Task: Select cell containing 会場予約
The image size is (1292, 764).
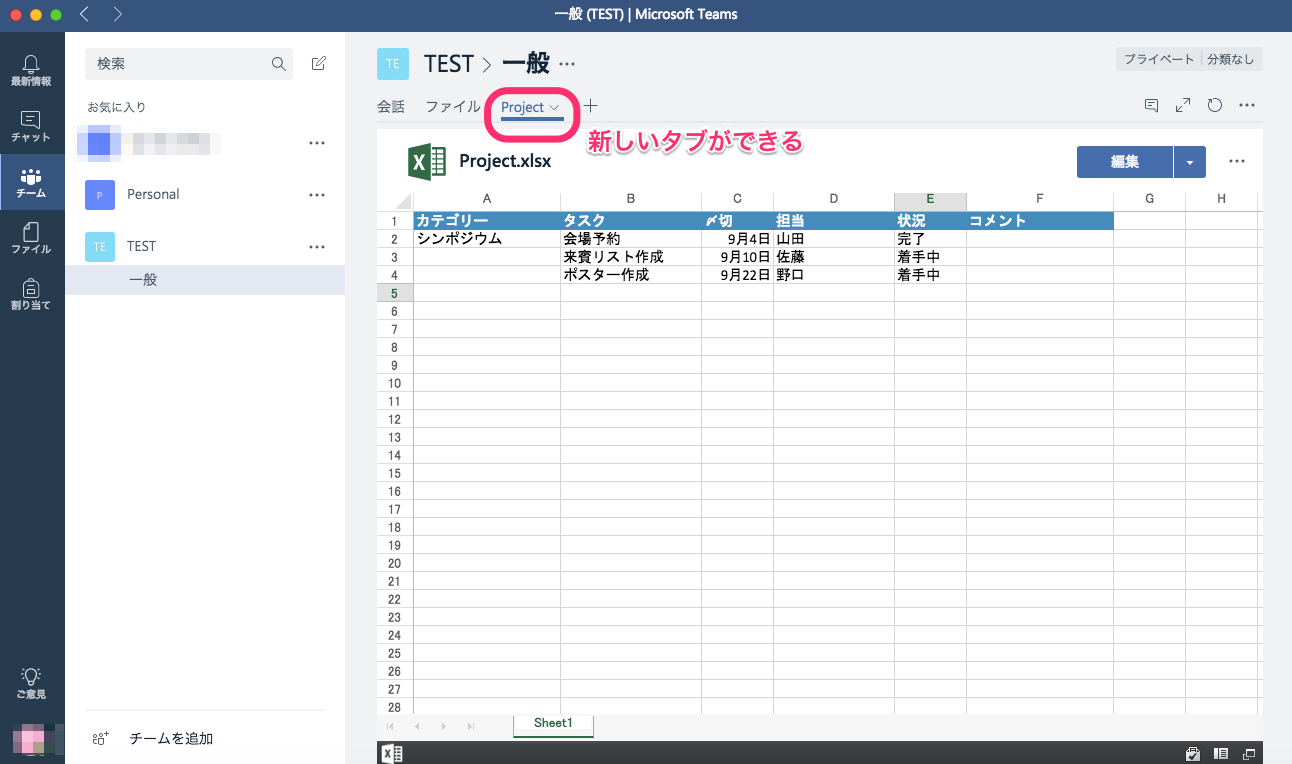Action: (631, 239)
